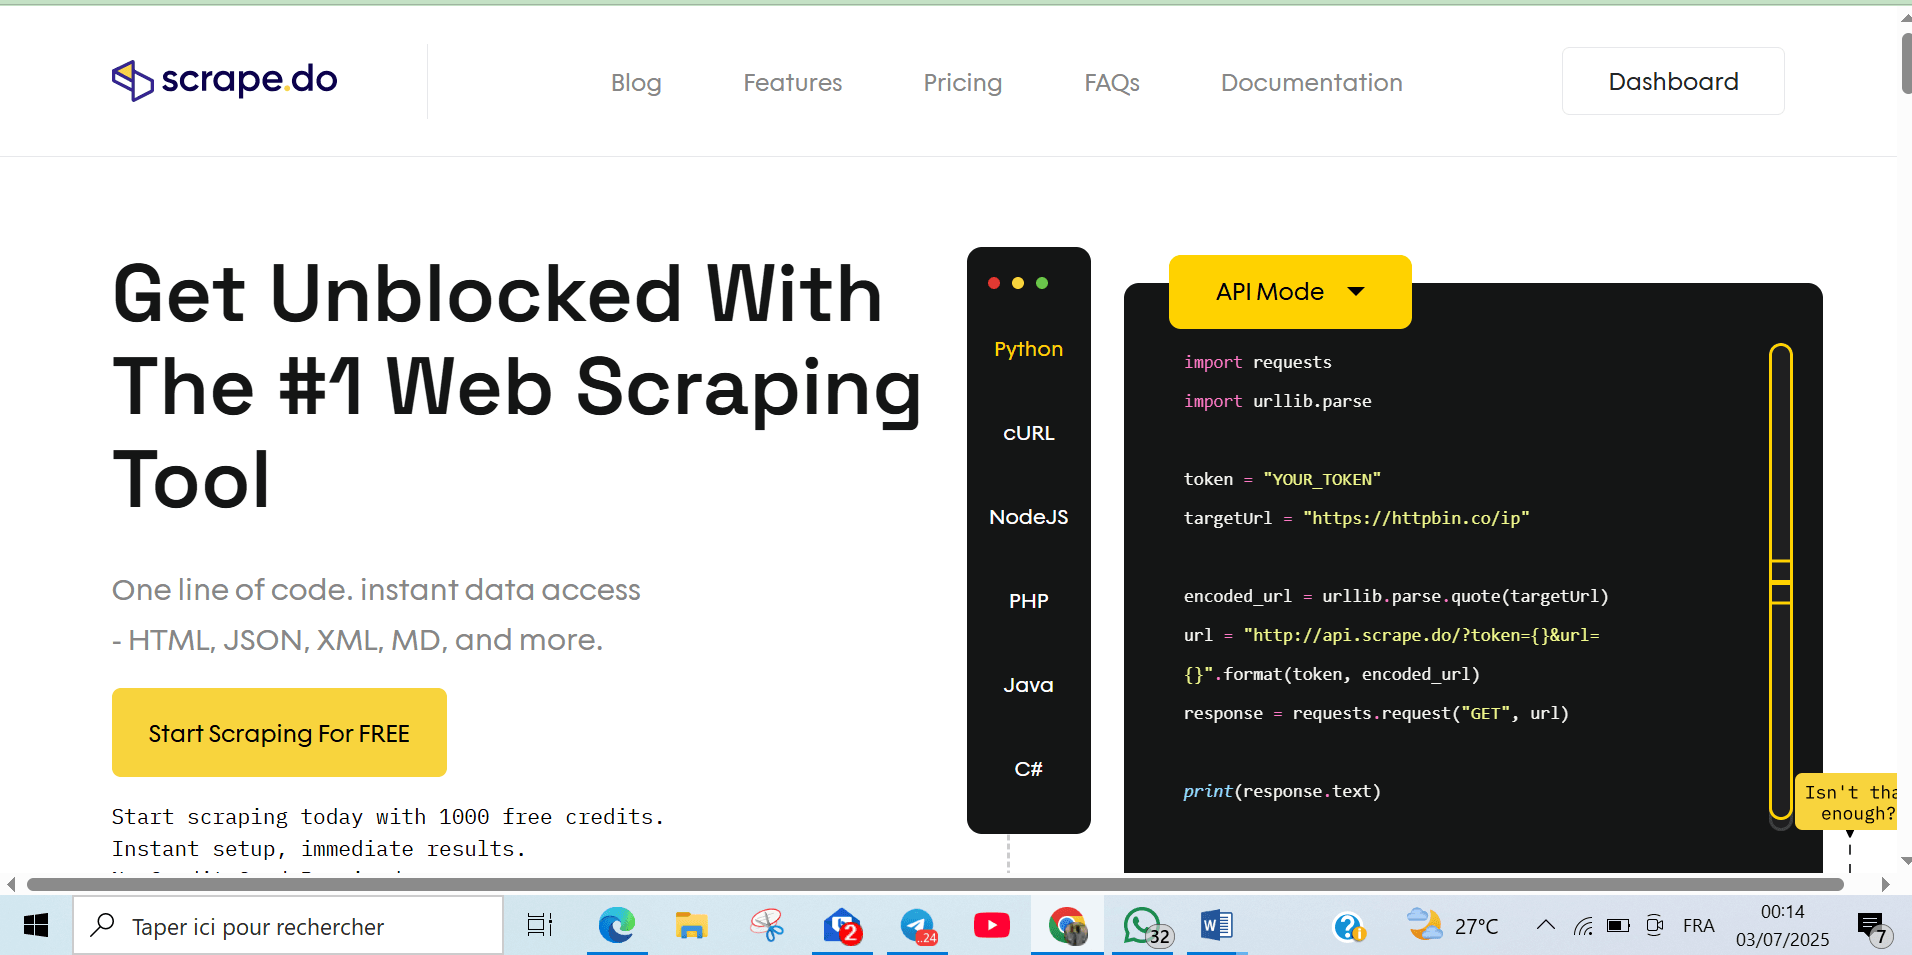Click the vertical scrollbar's down arrow
1912x955 pixels.
tap(1905, 861)
